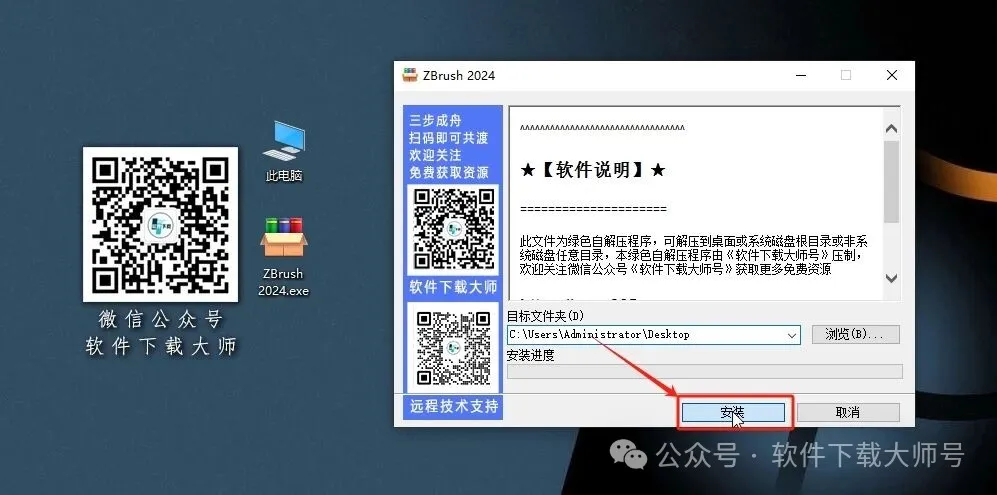Screen dimensions: 997x495
Task: Click the lower QR code in installer sidebar
Action: click(453, 347)
